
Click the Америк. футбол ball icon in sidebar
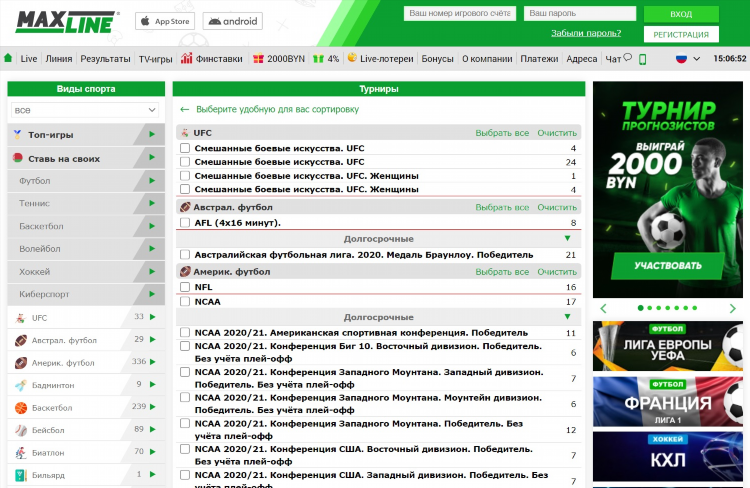21,363
